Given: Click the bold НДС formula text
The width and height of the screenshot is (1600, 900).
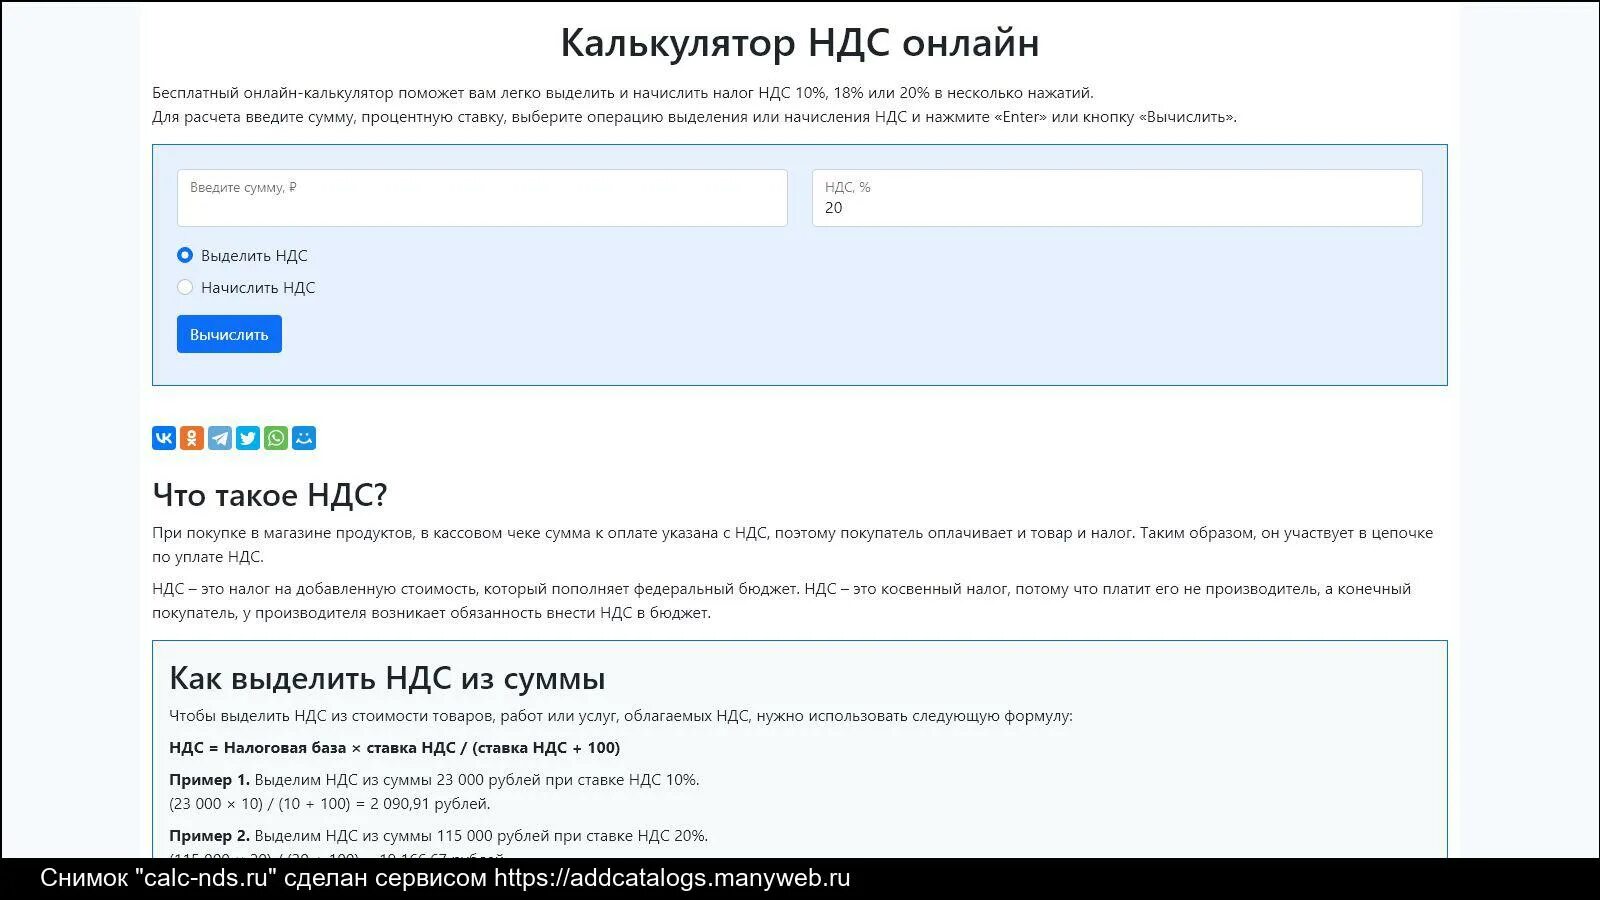Looking at the screenshot, I should point(394,747).
